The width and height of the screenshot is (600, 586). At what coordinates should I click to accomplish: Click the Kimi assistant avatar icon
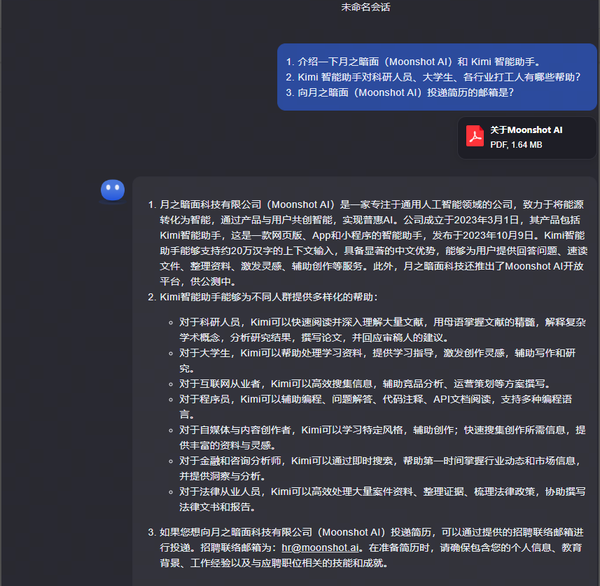(112, 190)
